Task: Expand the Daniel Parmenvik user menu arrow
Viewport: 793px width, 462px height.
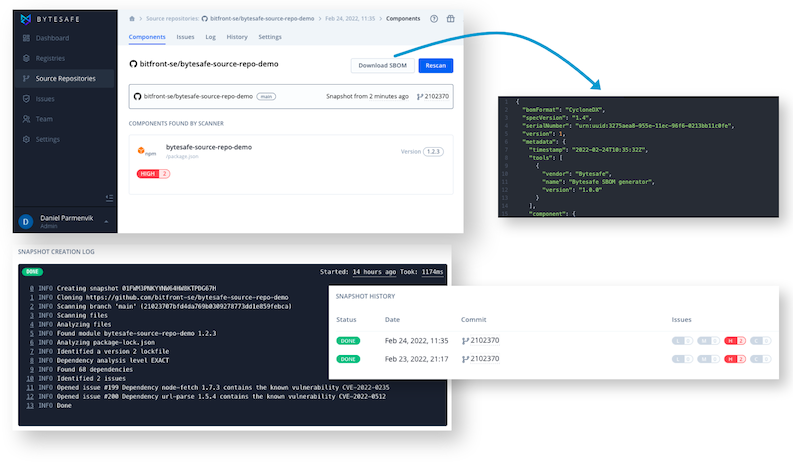Action: click(x=106, y=221)
